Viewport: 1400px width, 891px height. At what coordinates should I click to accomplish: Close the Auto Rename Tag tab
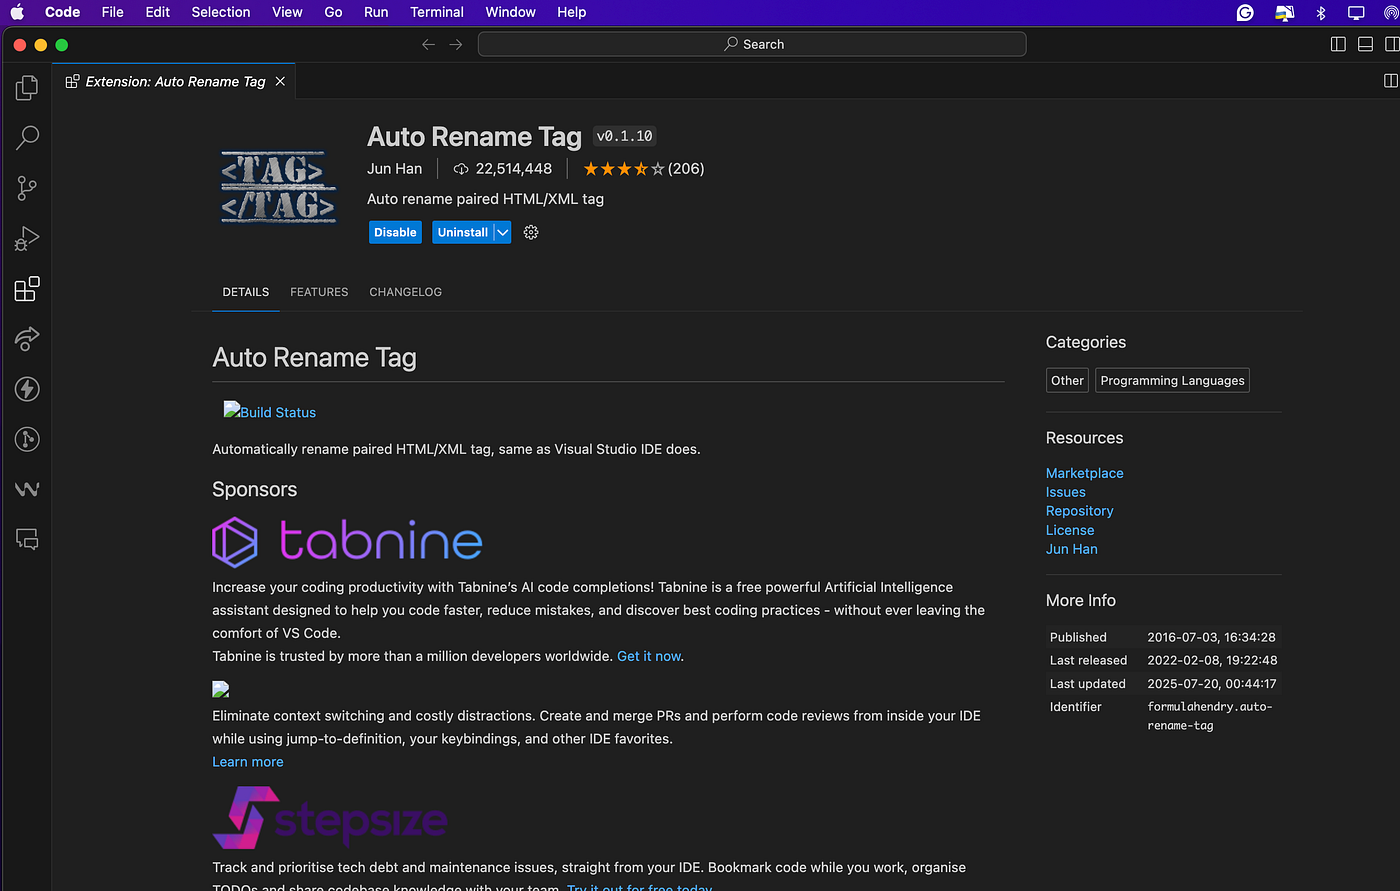[280, 81]
